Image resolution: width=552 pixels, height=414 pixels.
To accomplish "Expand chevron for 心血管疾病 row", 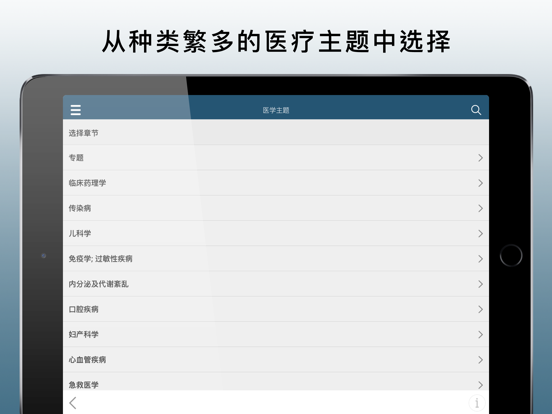I will pos(481,360).
